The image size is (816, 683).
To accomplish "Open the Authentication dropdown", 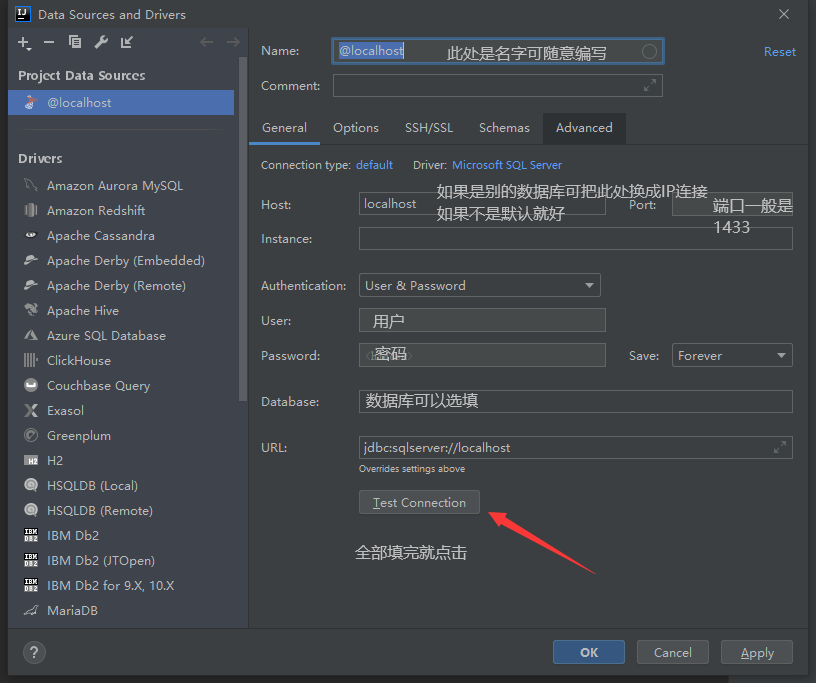I will pos(480,285).
